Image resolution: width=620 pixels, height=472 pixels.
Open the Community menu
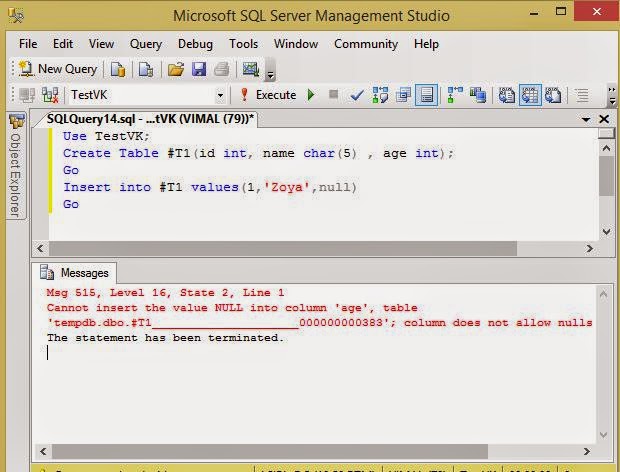[366, 44]
